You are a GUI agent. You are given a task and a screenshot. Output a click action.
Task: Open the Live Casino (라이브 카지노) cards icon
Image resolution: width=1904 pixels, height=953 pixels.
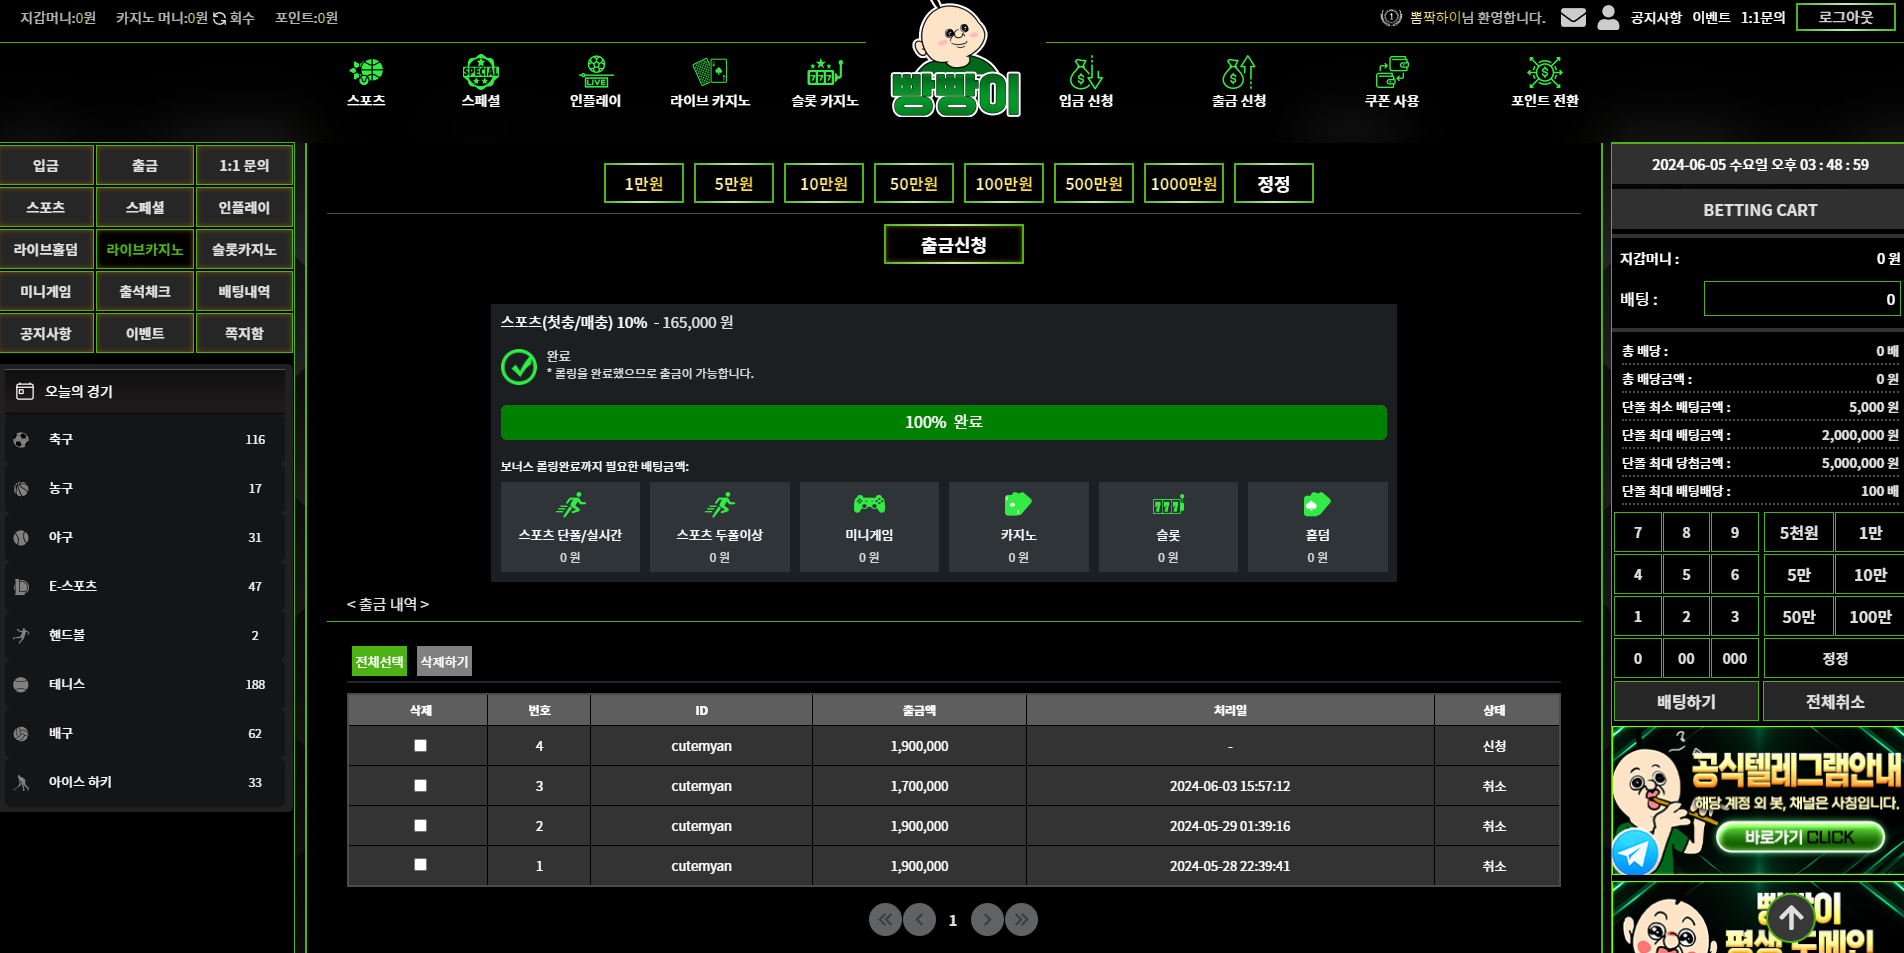(709, 72)
